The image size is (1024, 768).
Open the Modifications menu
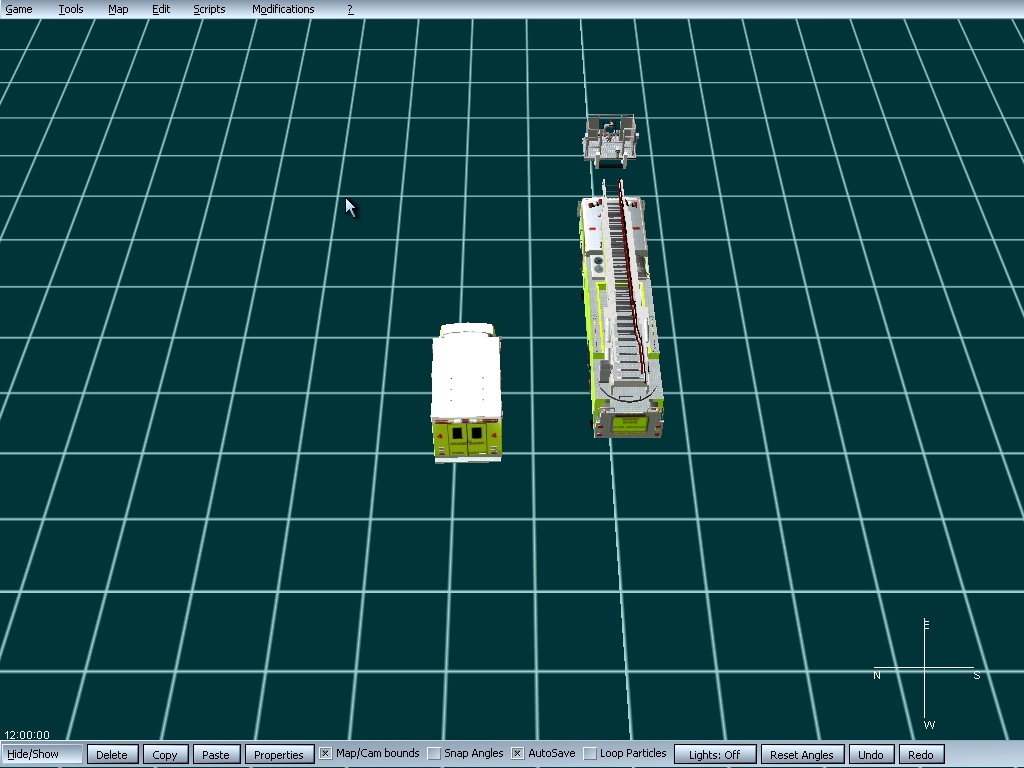pyautogui.click(x=283, y=9)
